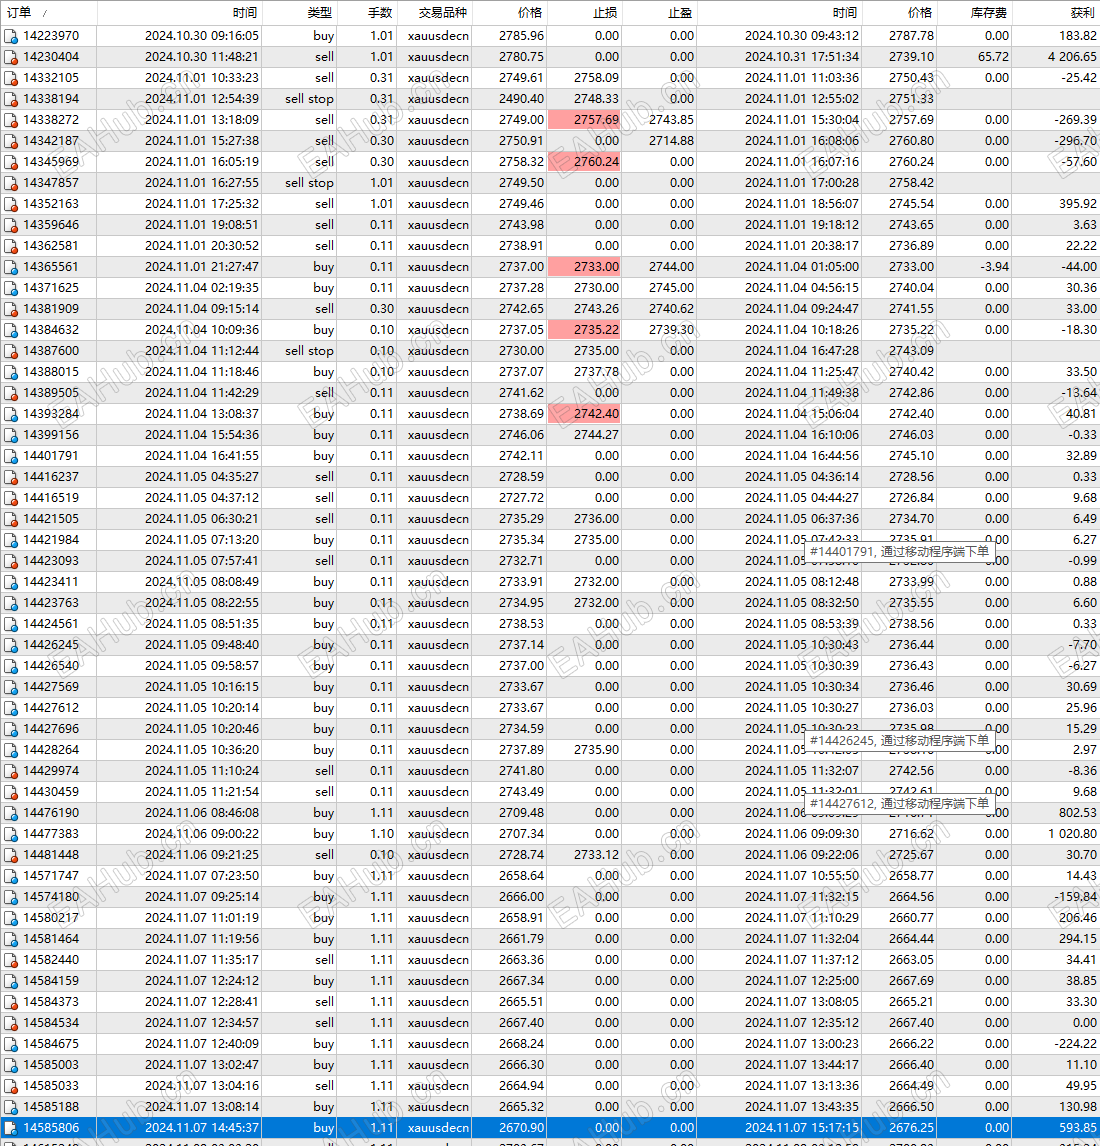Select close time 2024.11.04 16:47:28
The height and width of the screenshot is (1146, 1100).
click(802, 351)
